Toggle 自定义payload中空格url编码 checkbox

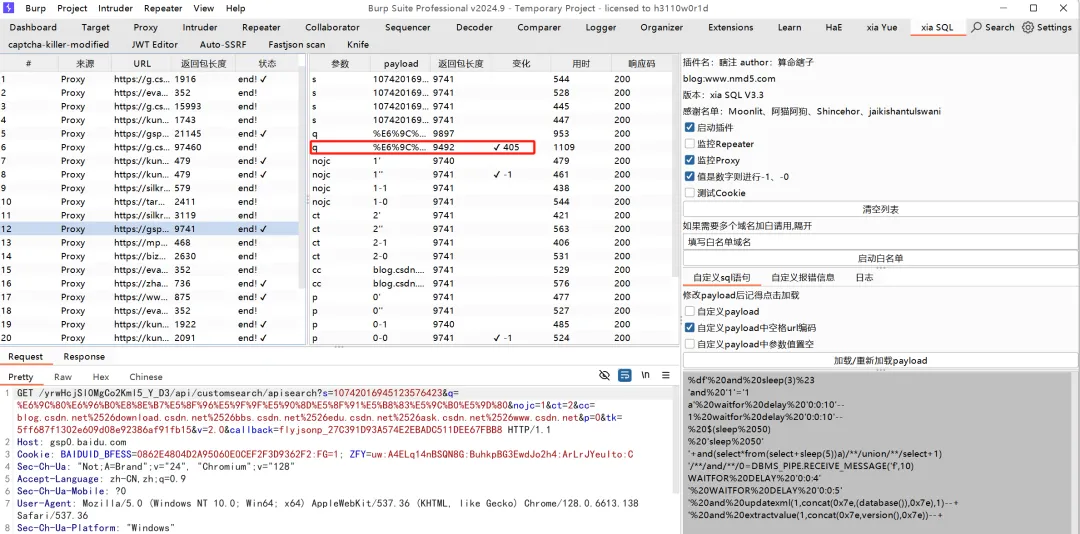(689, 328)
